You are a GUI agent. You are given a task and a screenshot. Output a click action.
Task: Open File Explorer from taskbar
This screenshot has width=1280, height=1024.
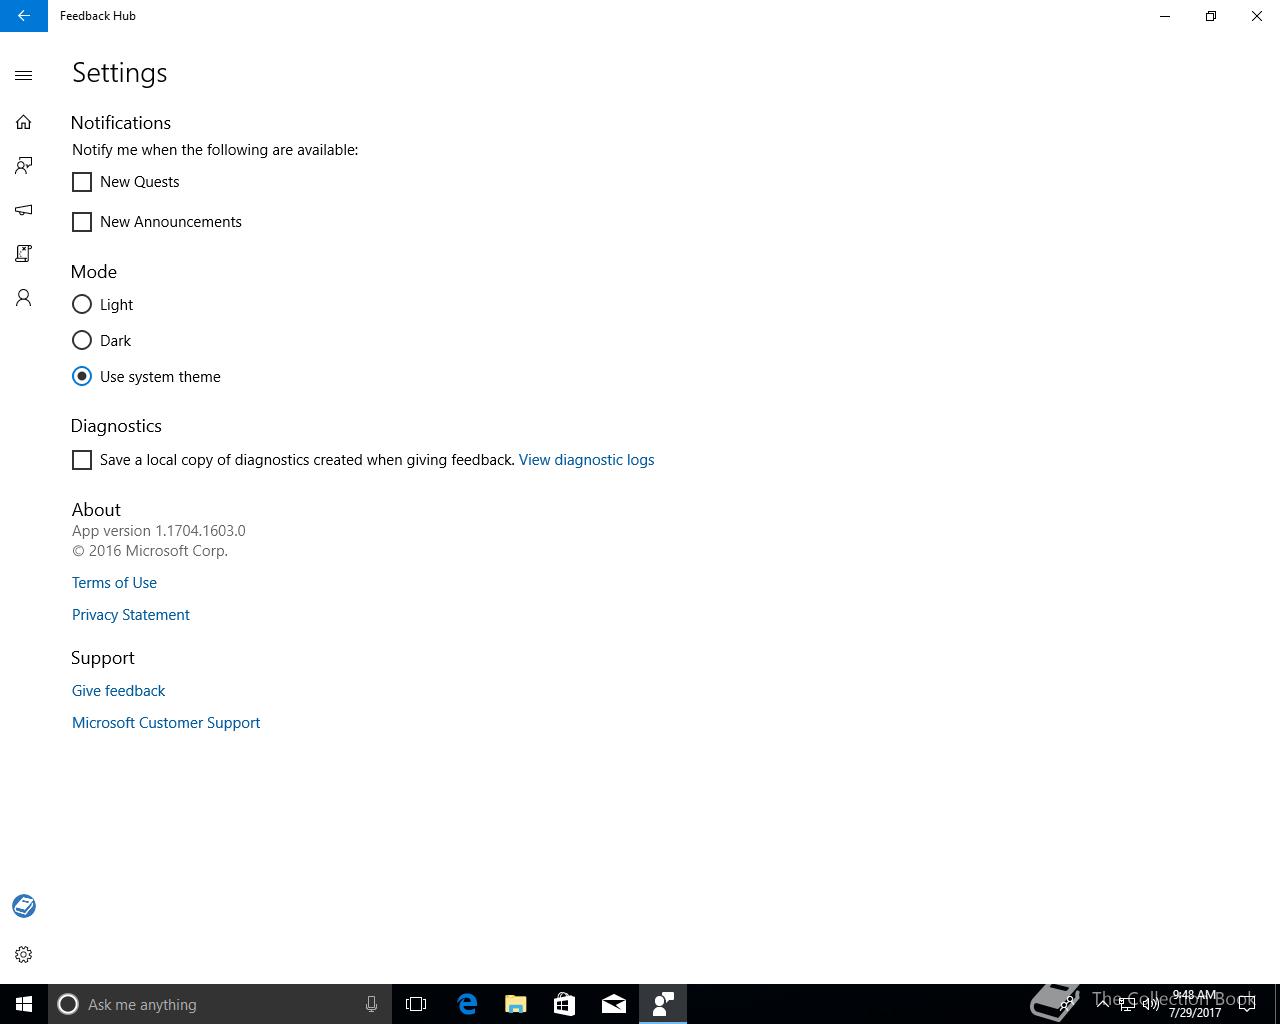(516, 1004)
